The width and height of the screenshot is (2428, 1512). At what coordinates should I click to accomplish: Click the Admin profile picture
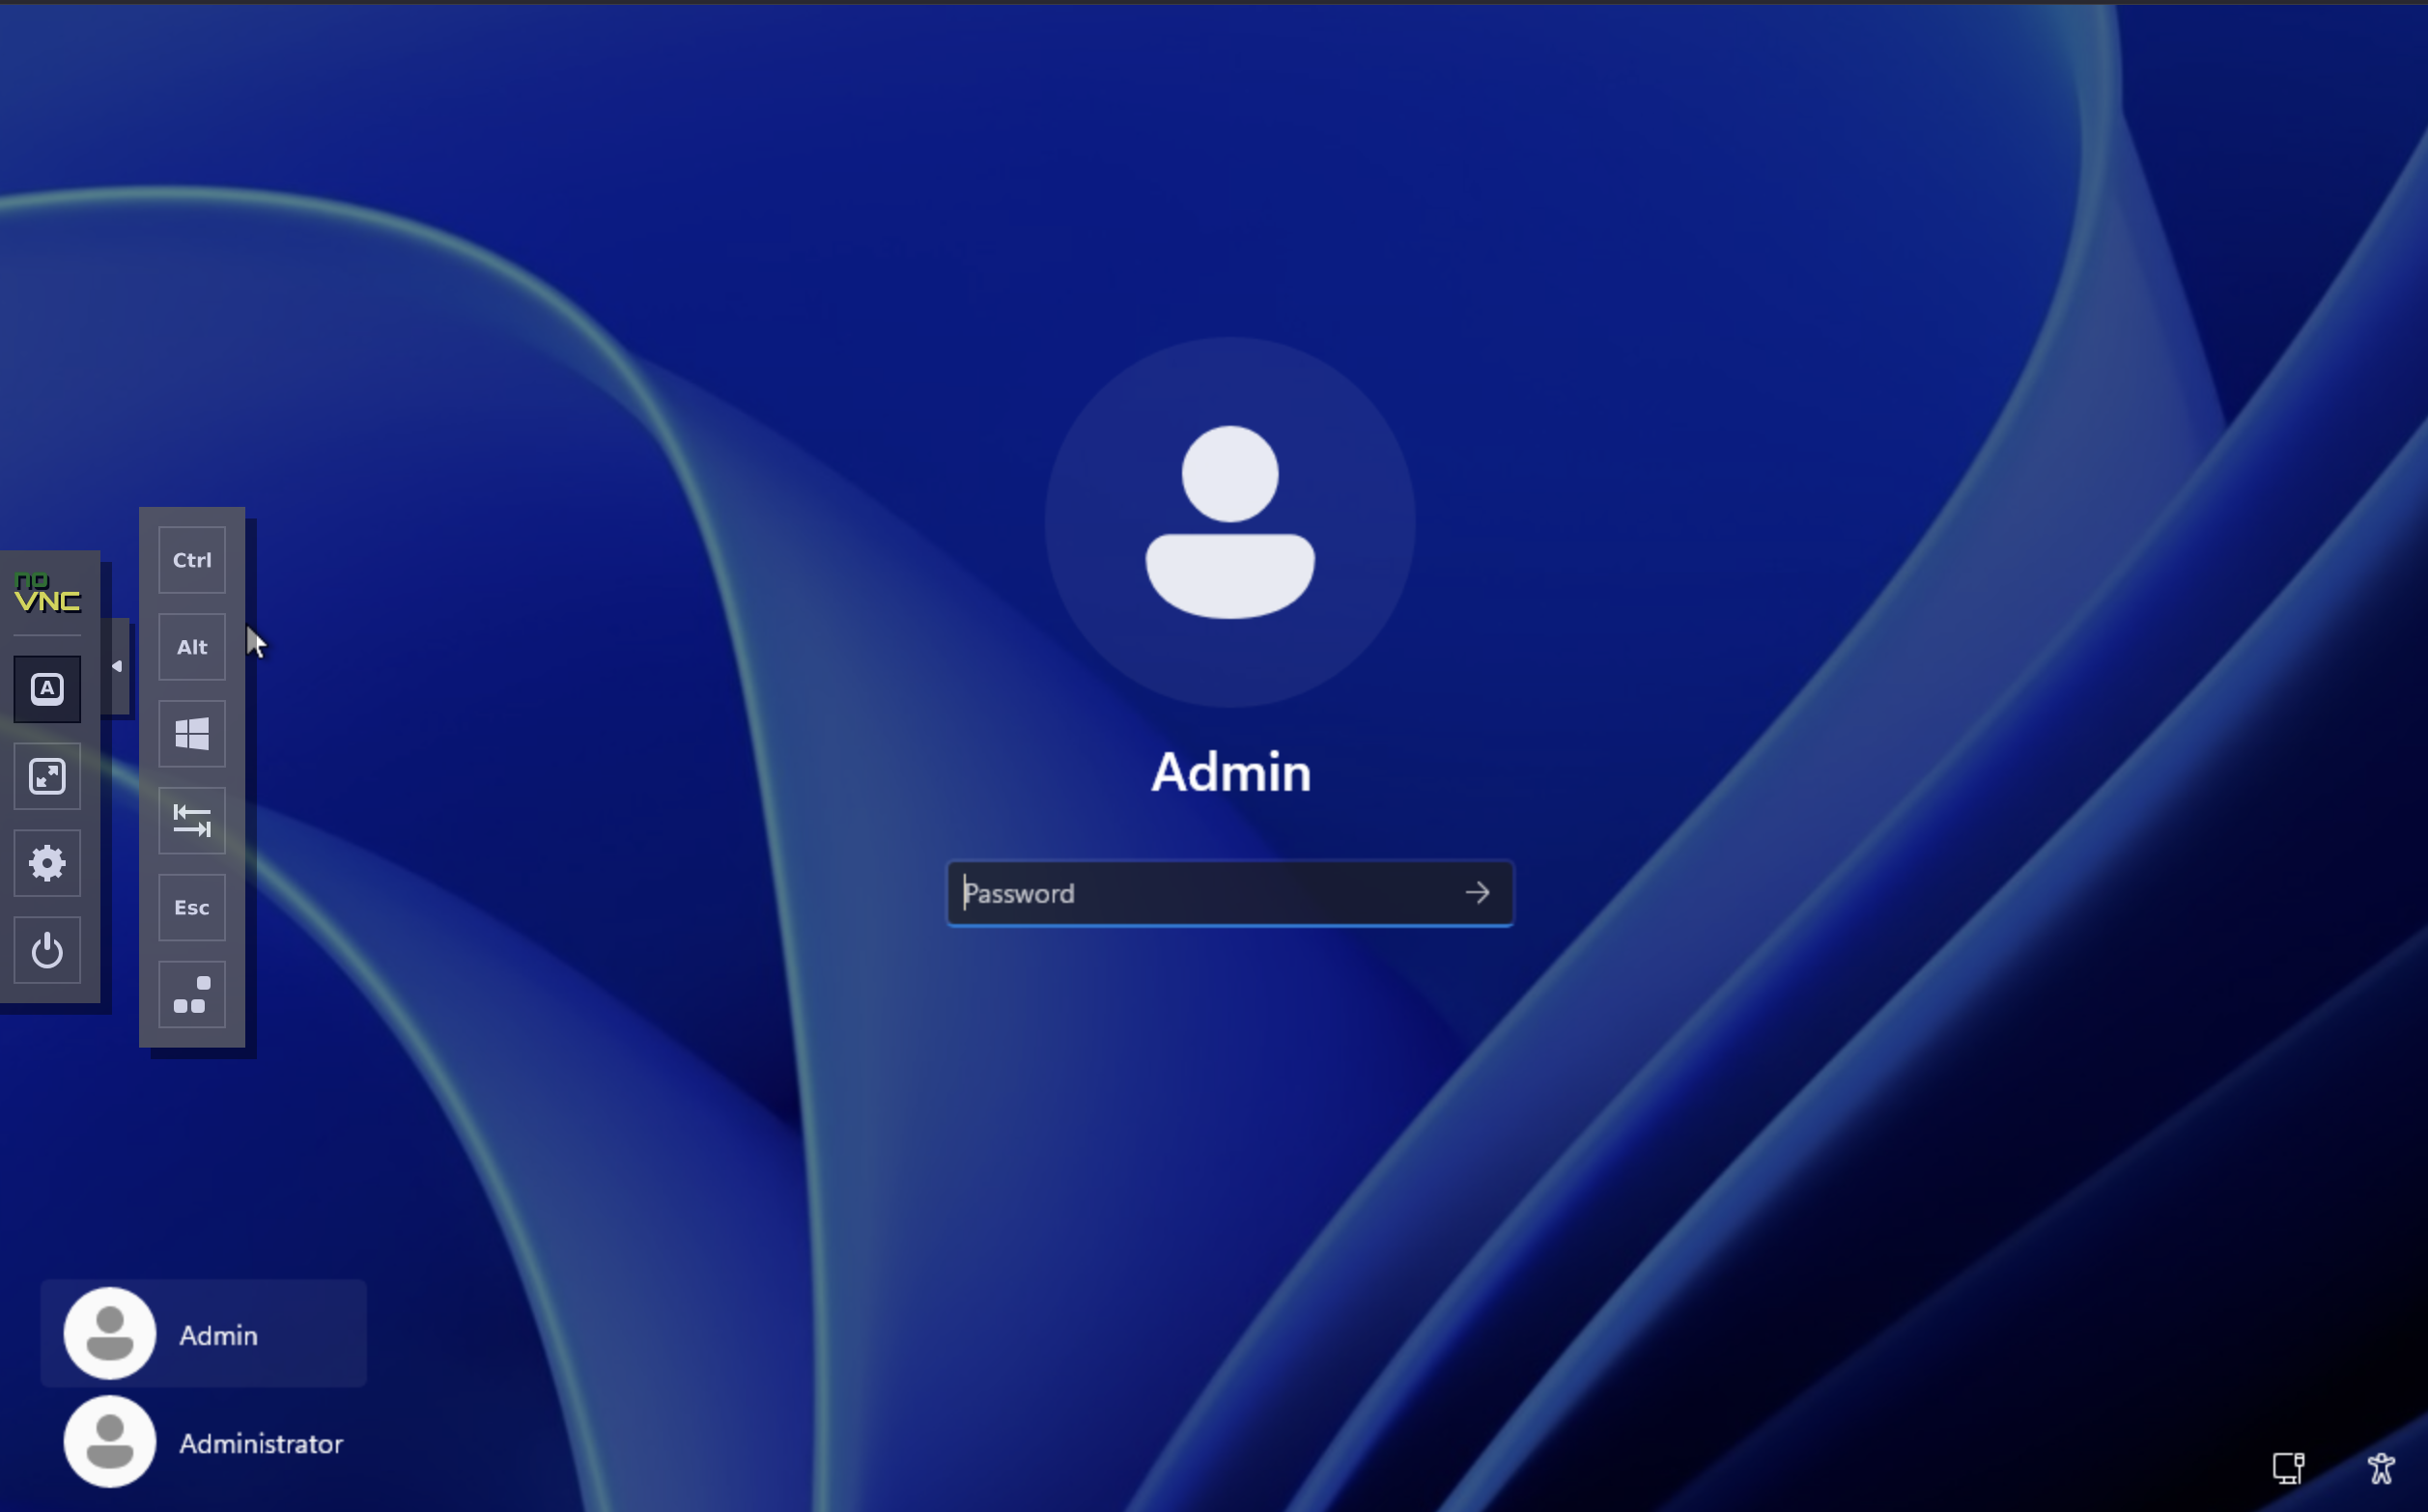point(1230,522)
